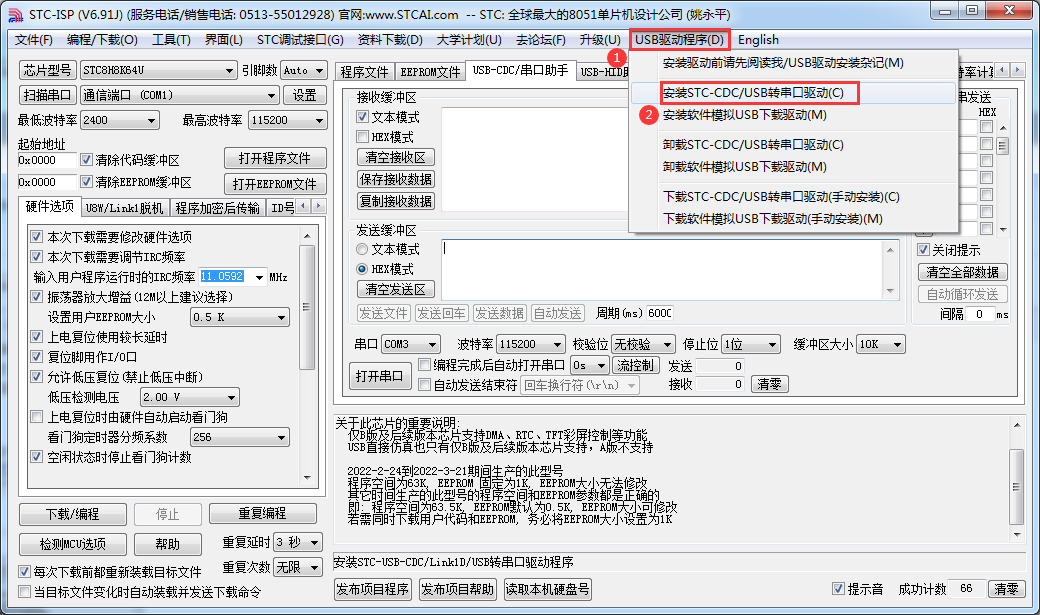Click the HEX send text area
Image resolution: width=1040 pixels, height=615 pixels.
click(x=663, y=270)
